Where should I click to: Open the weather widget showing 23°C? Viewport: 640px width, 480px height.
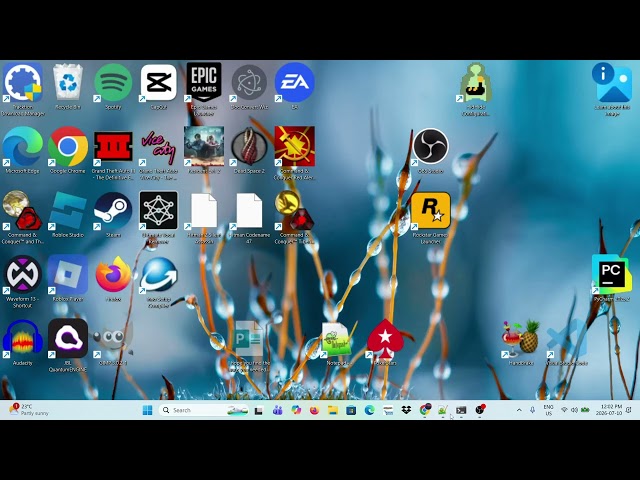29,410
